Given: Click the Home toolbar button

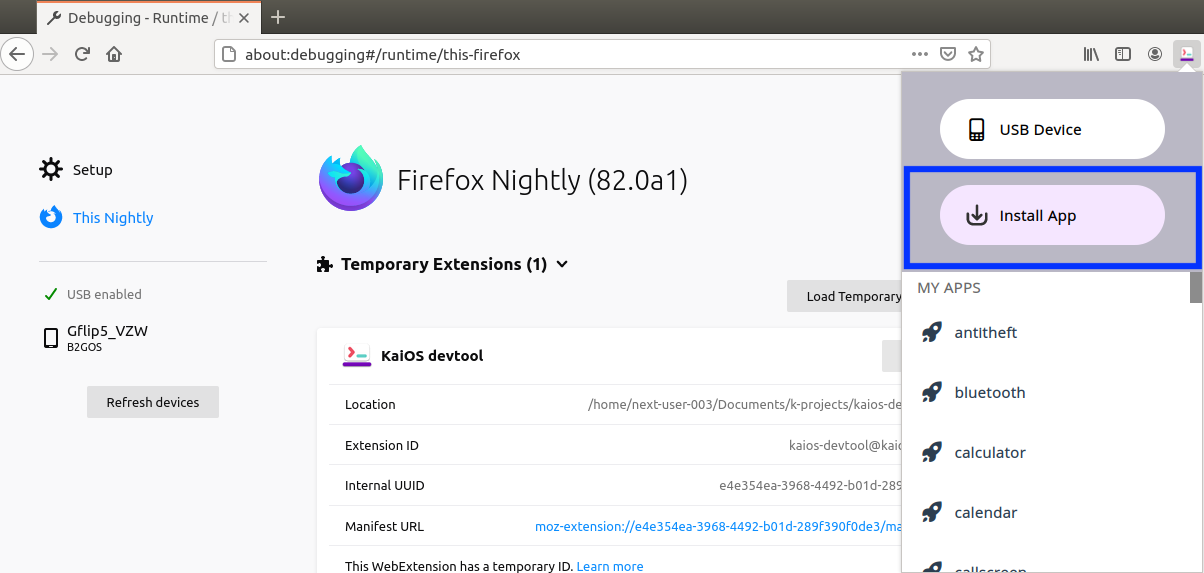Looking at the screenshot, I should (114, 54).
